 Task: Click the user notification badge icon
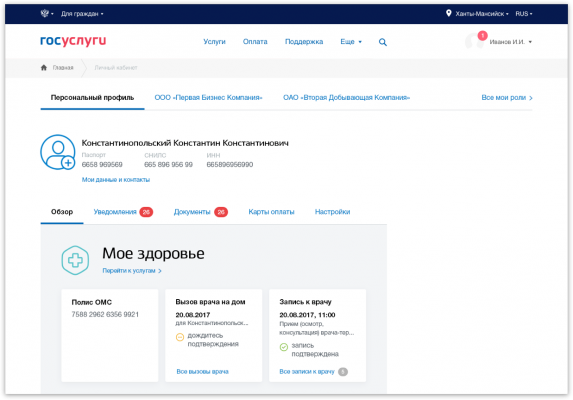[482, 35]
